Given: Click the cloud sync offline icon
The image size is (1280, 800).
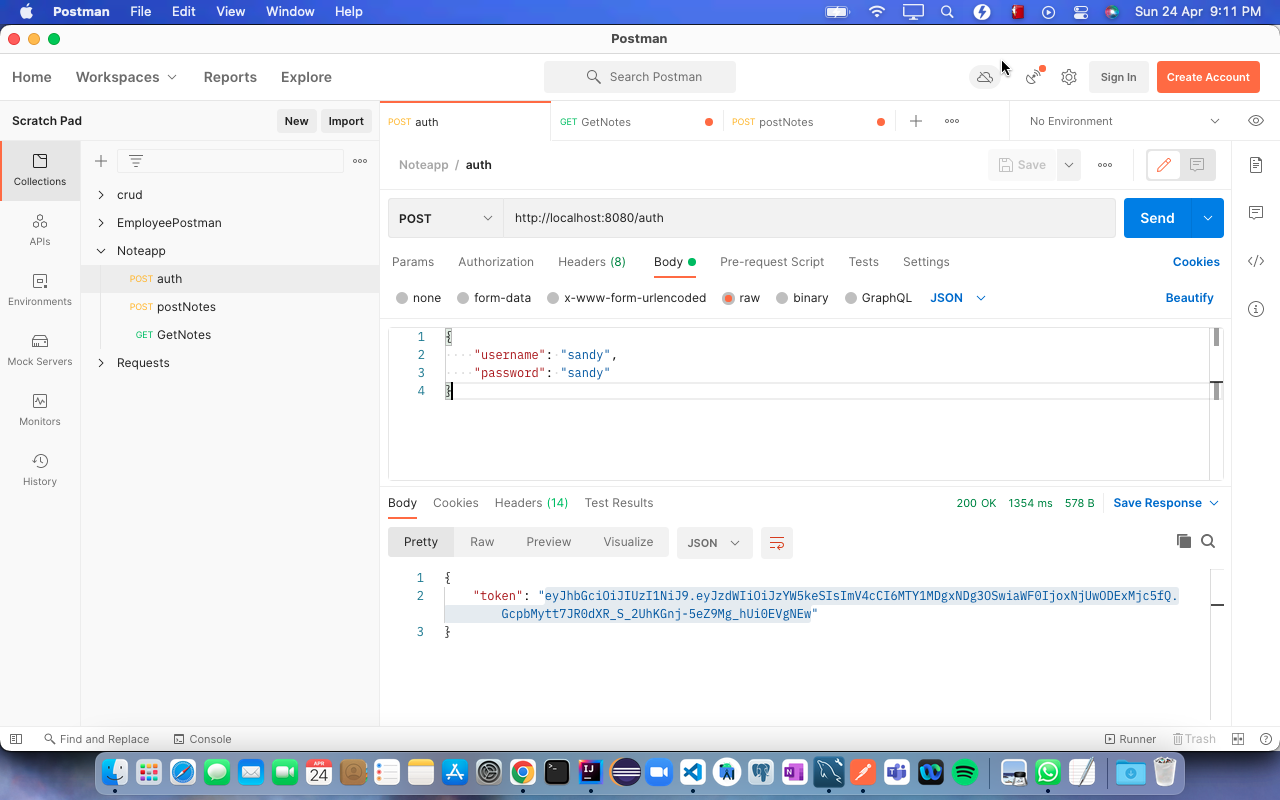Looking at the screenshot, I should point(985,77).
